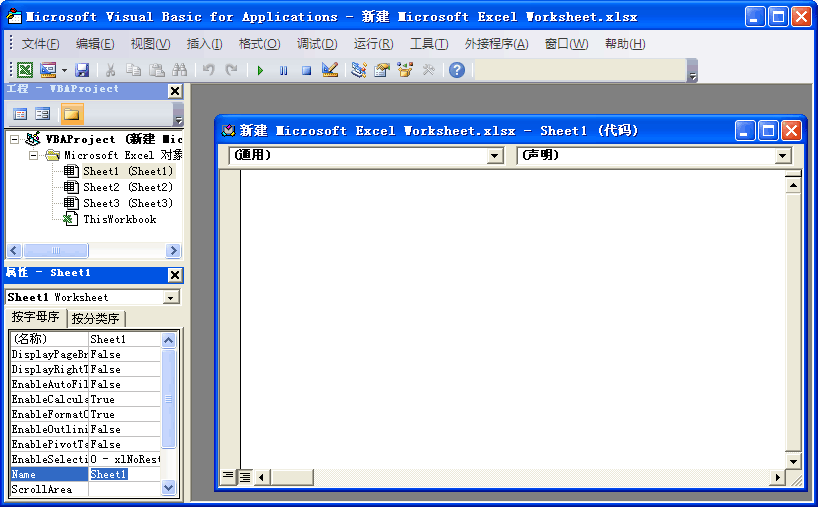Open Find with the binoculars icon

coord(179,70)
